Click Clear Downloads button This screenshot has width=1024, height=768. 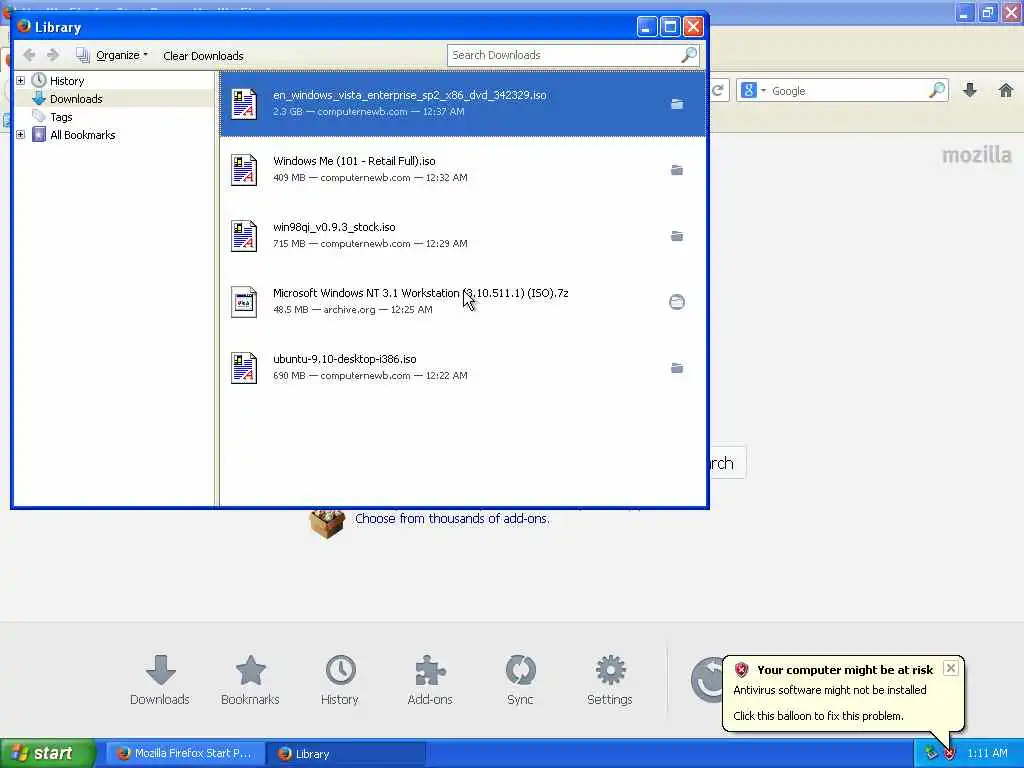pyautogui.click(x=203, y=56)
